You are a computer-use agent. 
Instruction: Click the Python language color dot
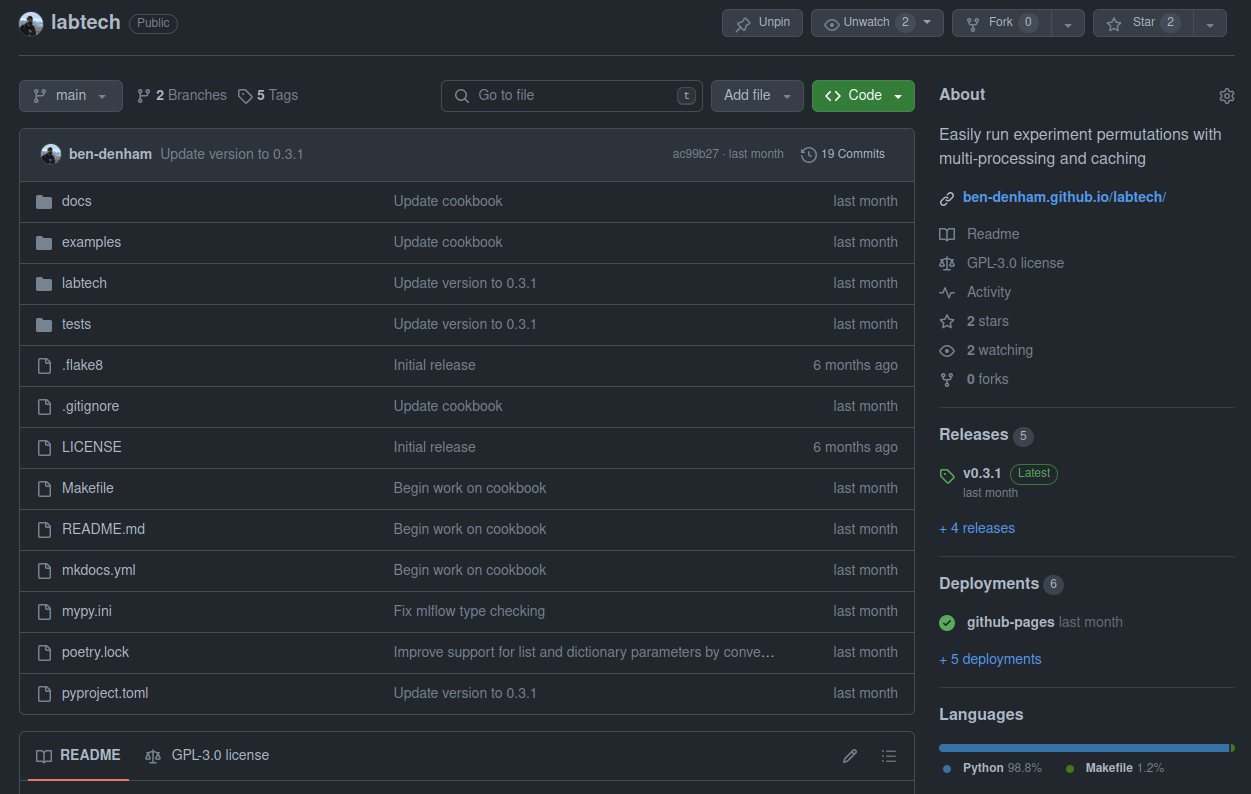tap(947, 769)
